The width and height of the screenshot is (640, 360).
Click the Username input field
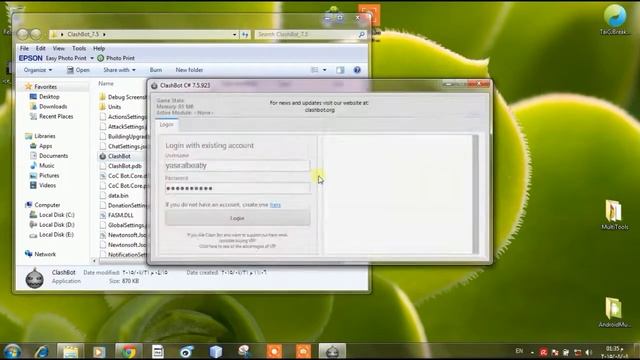click(x=237, y=165)
